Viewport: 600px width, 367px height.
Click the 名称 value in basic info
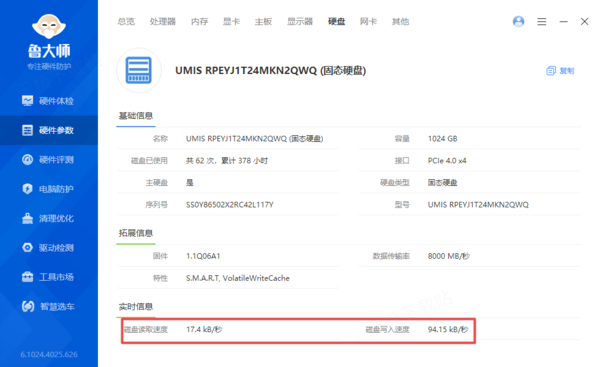pos(254,139)
